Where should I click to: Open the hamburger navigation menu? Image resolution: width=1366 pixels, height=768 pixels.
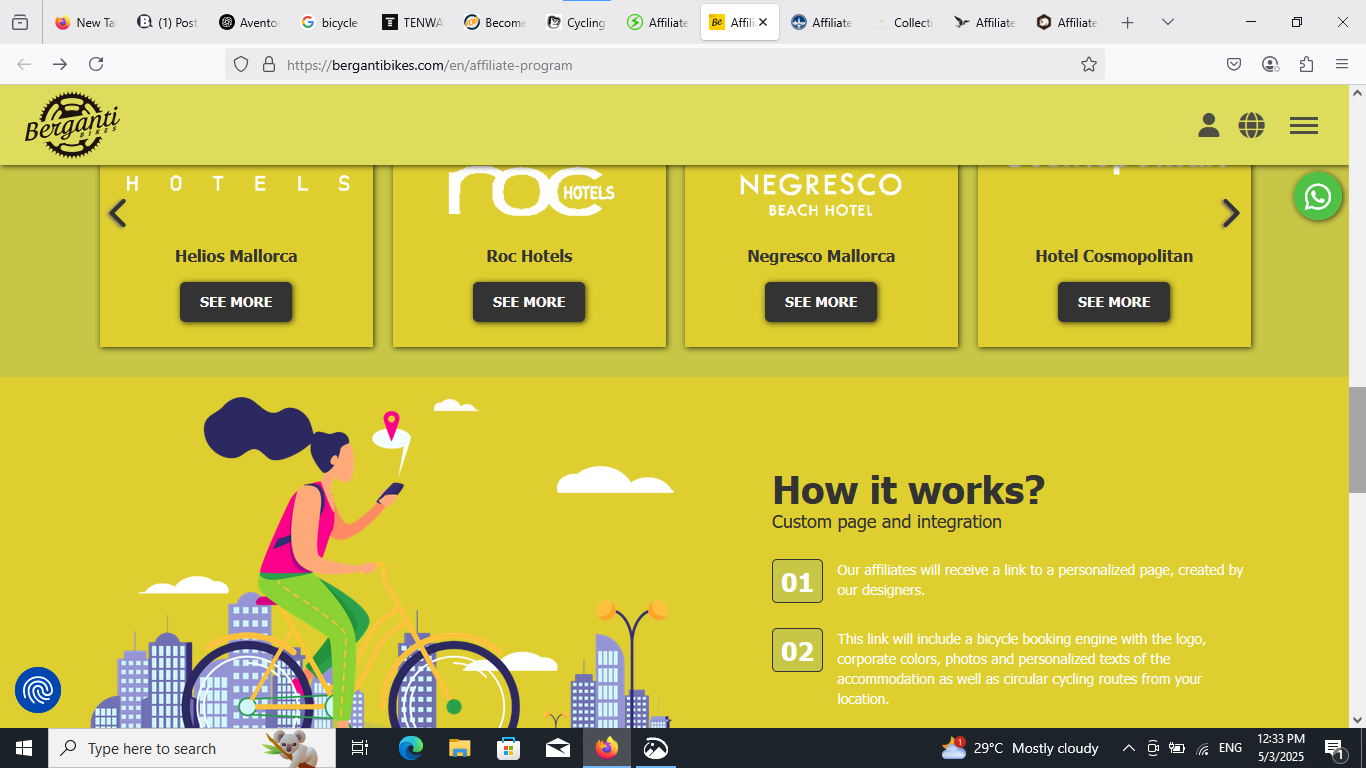point(1304,125)
